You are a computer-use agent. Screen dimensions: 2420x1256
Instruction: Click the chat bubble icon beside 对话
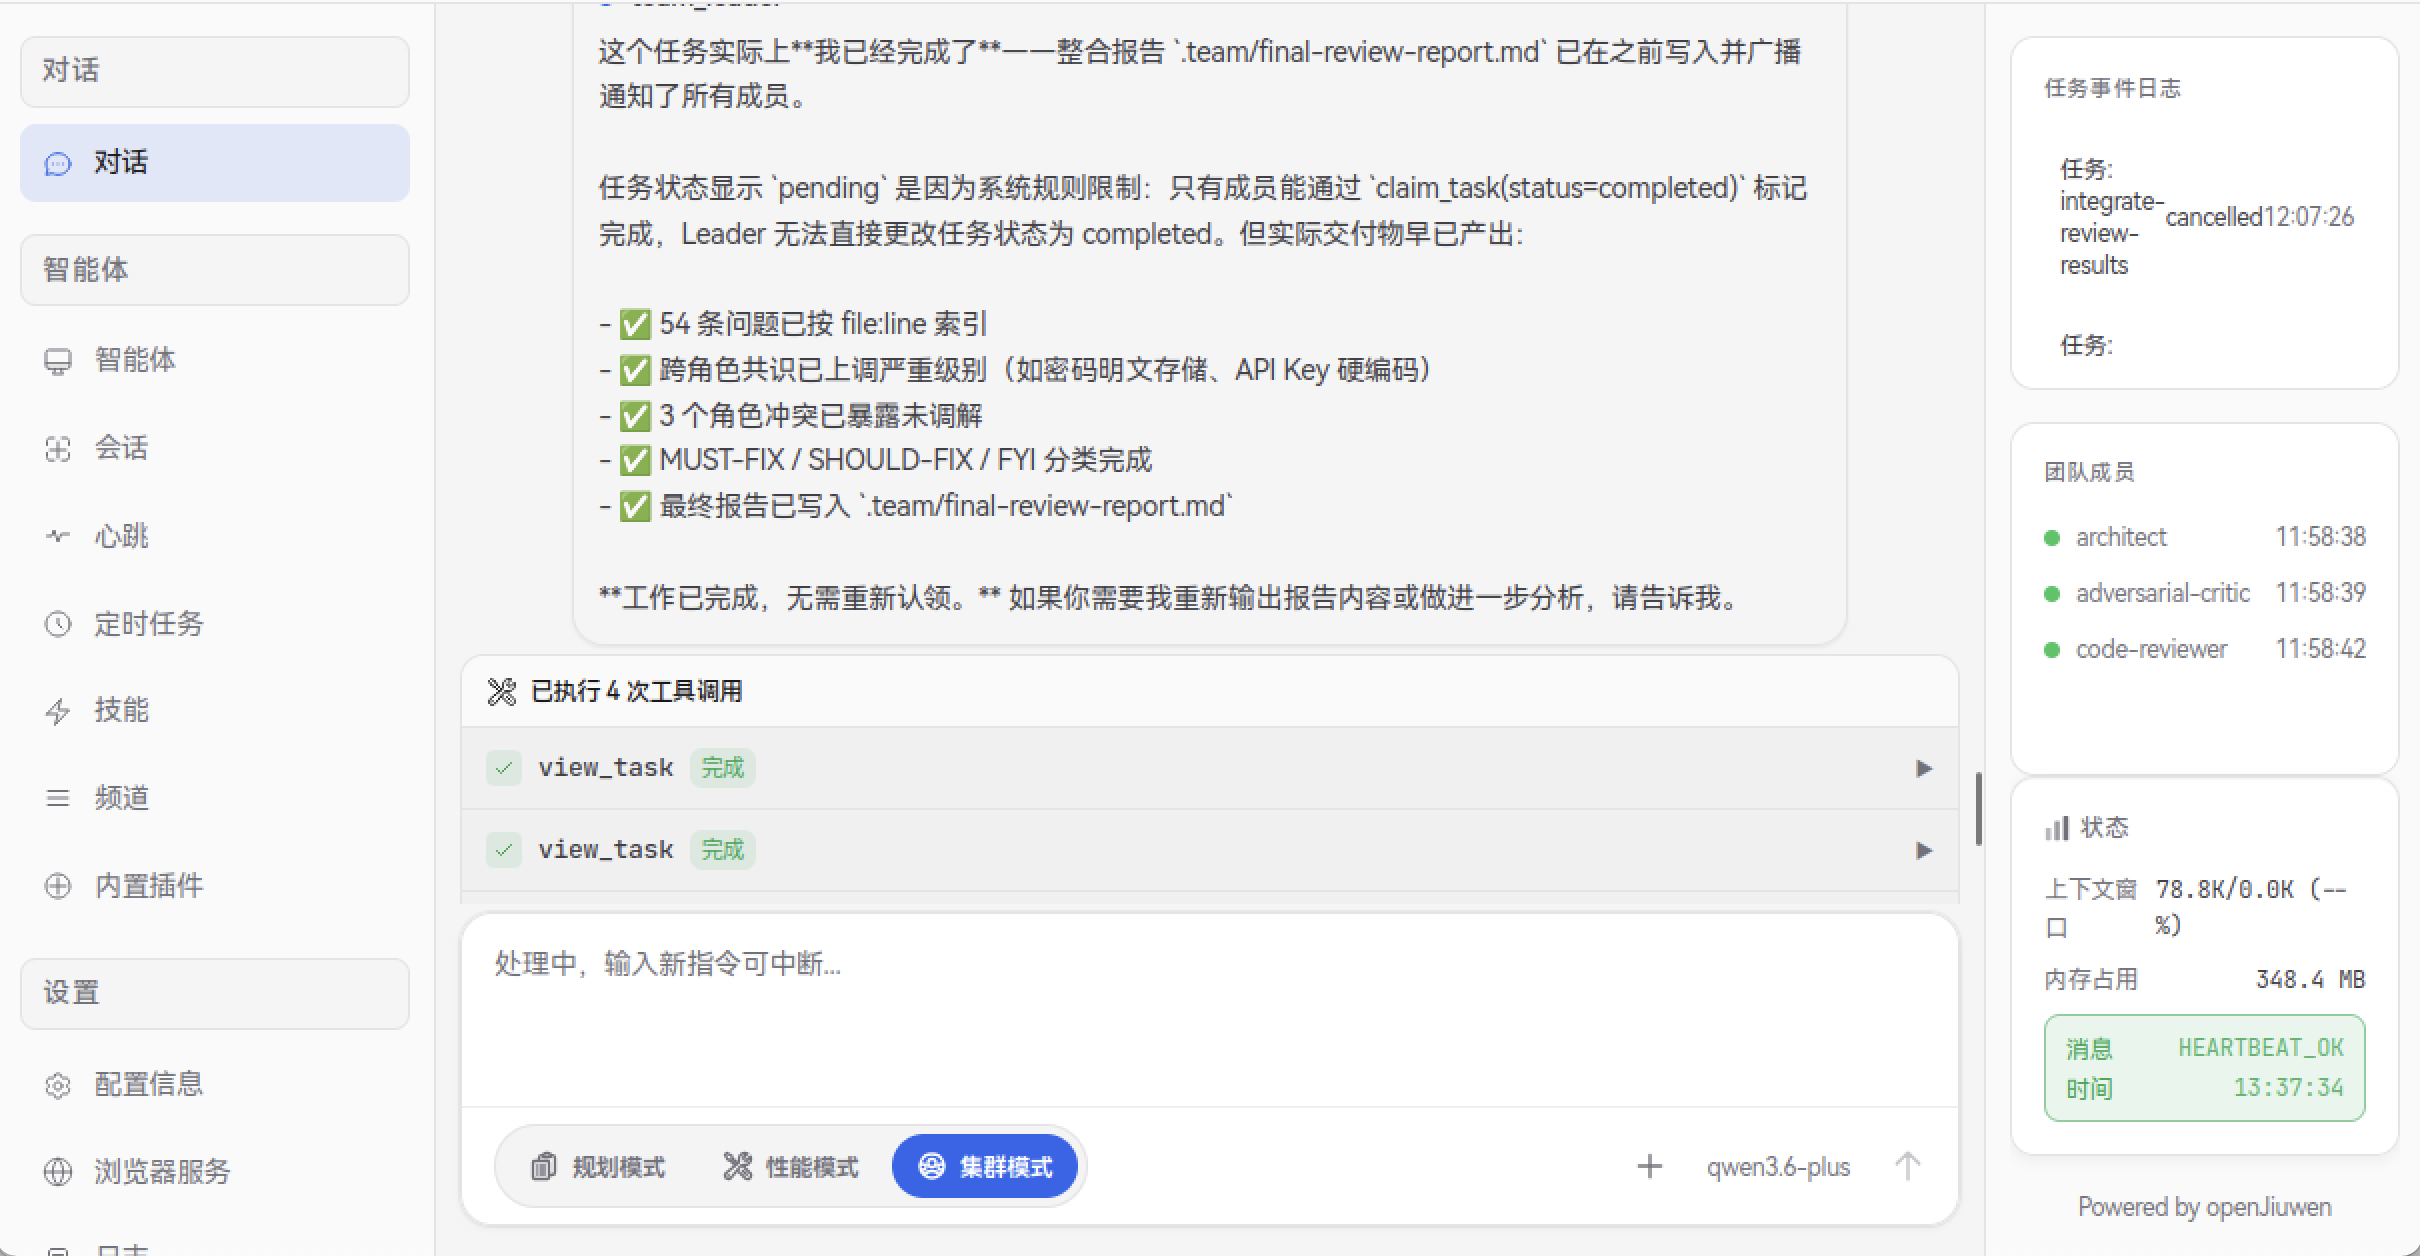pos(58,164)
